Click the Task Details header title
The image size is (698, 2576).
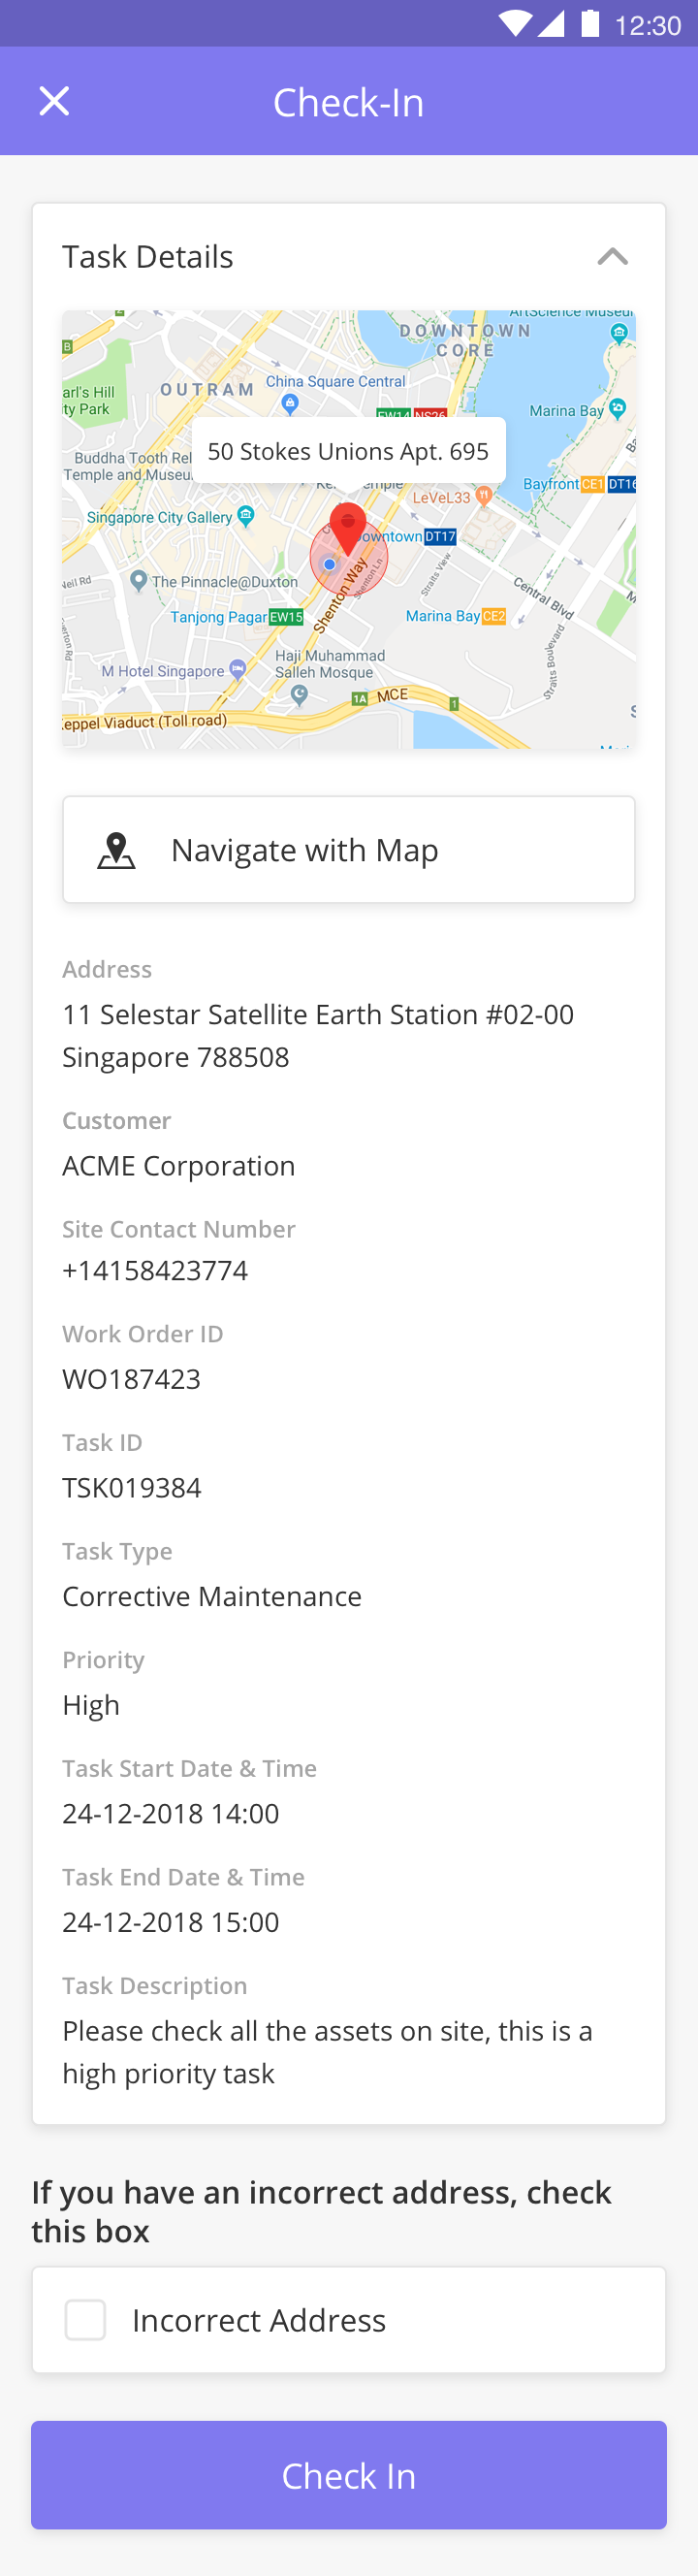click(x=148, y=257)
